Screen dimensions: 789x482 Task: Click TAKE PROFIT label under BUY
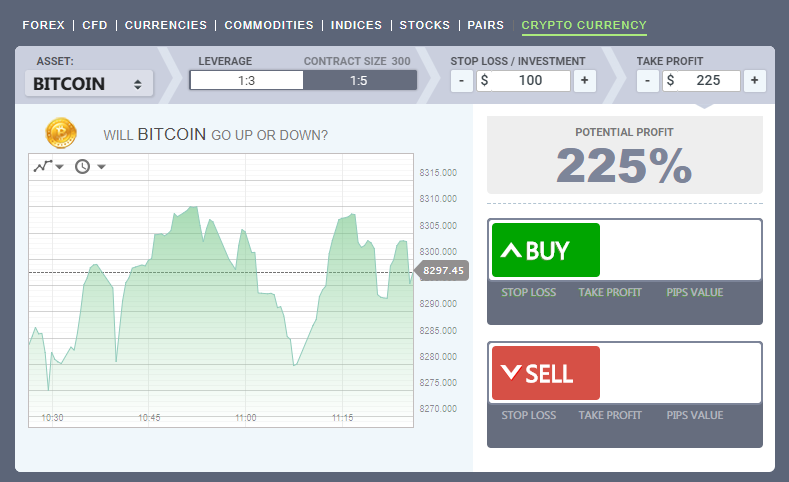click(610, 292)
